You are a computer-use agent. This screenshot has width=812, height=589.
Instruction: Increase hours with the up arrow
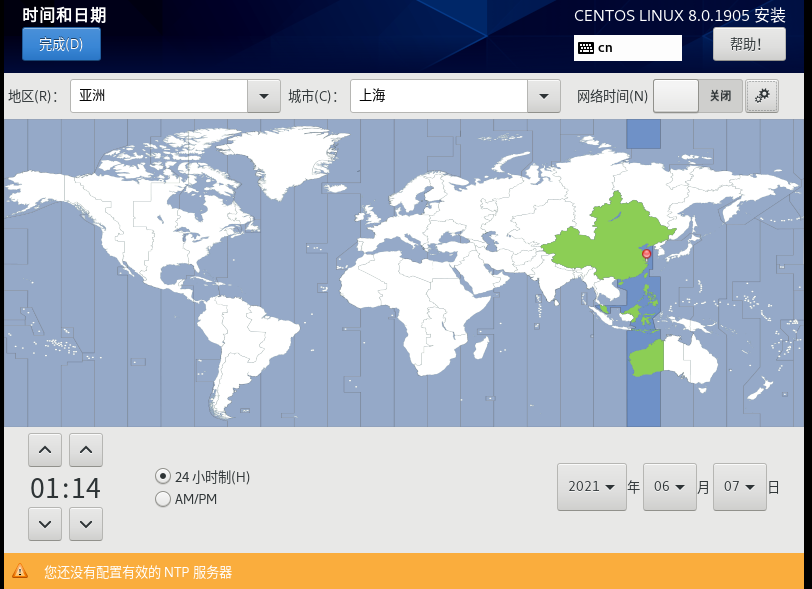[x=45, y=450]
